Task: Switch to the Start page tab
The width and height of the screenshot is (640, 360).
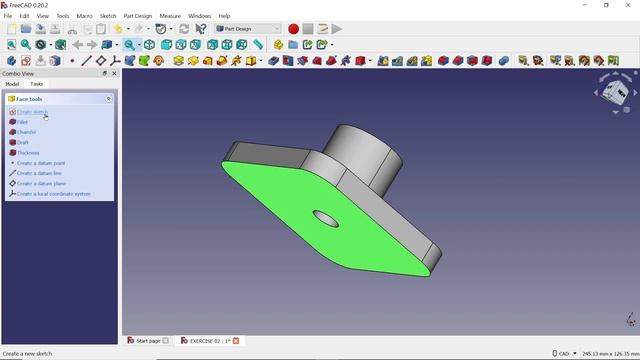Action: coord(147,340)
